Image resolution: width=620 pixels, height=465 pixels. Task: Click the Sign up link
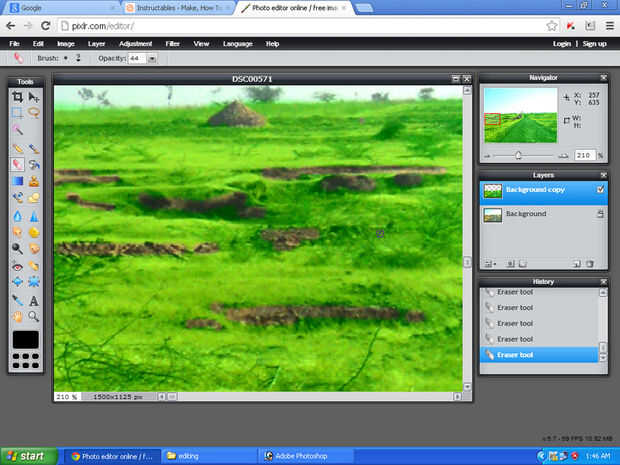click(x=594, y=44)
